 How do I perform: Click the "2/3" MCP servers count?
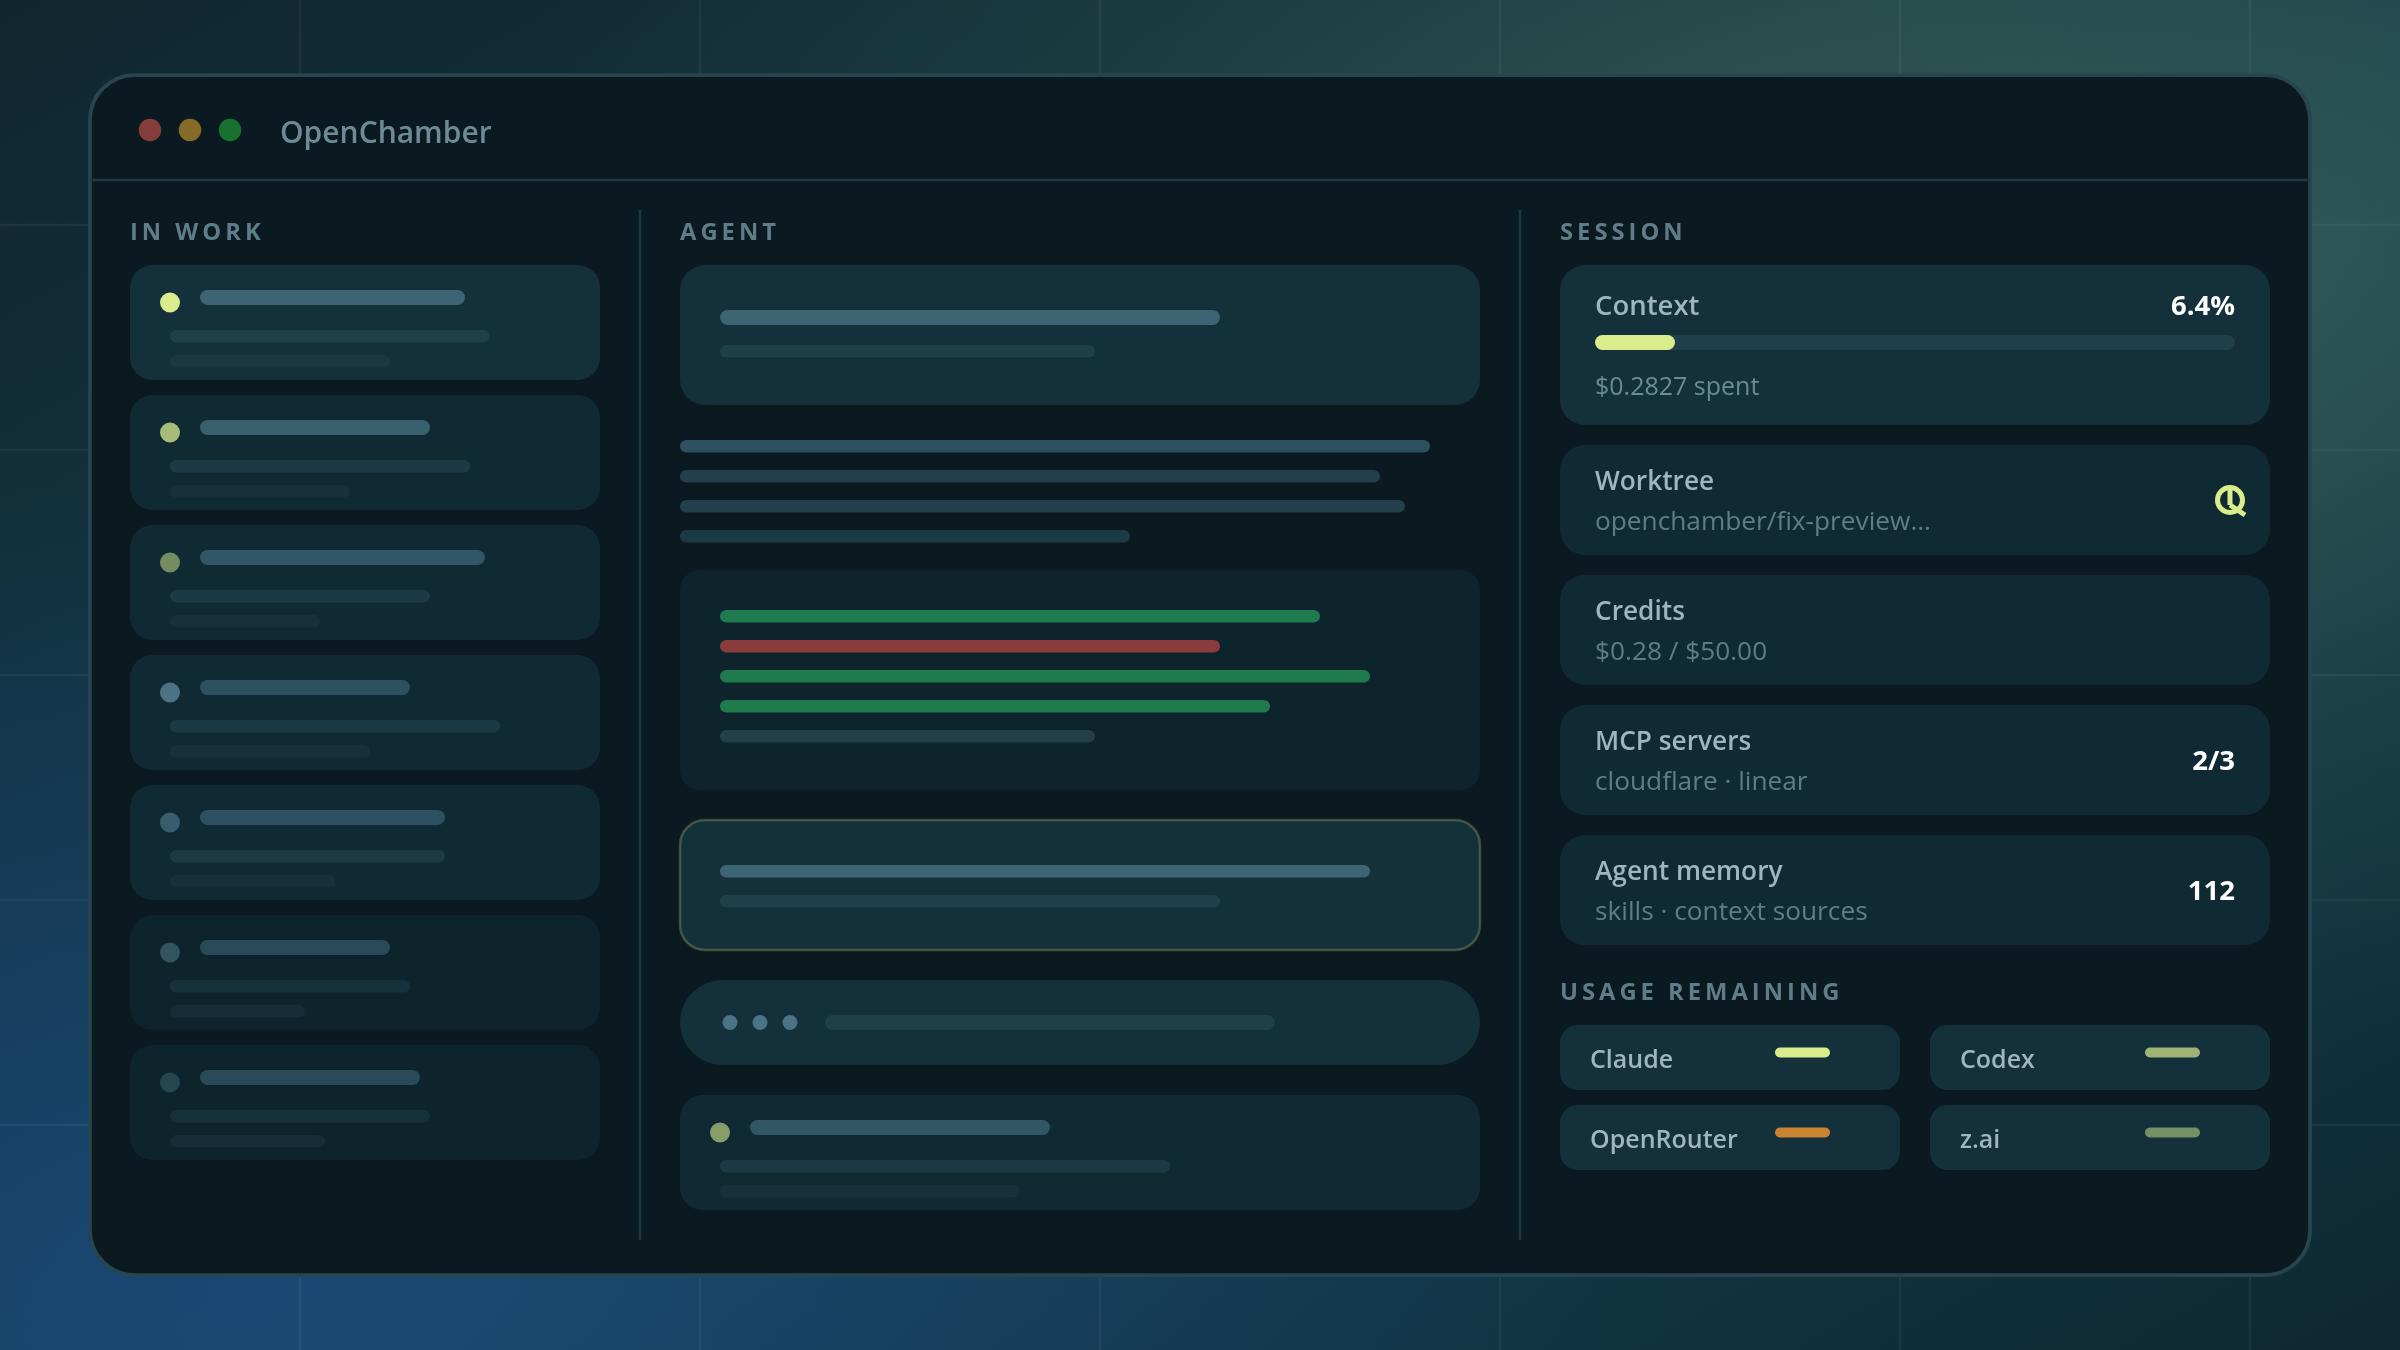pos(2213,760)
